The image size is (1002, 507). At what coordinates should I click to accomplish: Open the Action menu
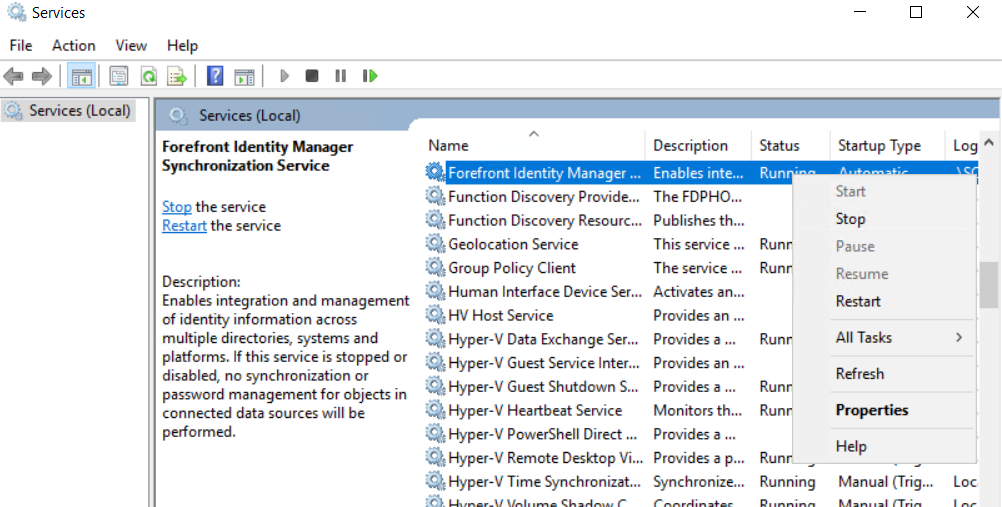(73, 45)
